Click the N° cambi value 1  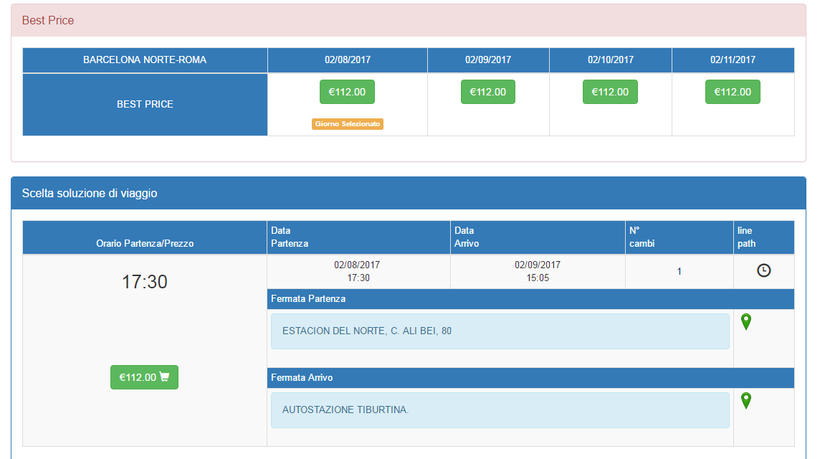pos(679,272)
